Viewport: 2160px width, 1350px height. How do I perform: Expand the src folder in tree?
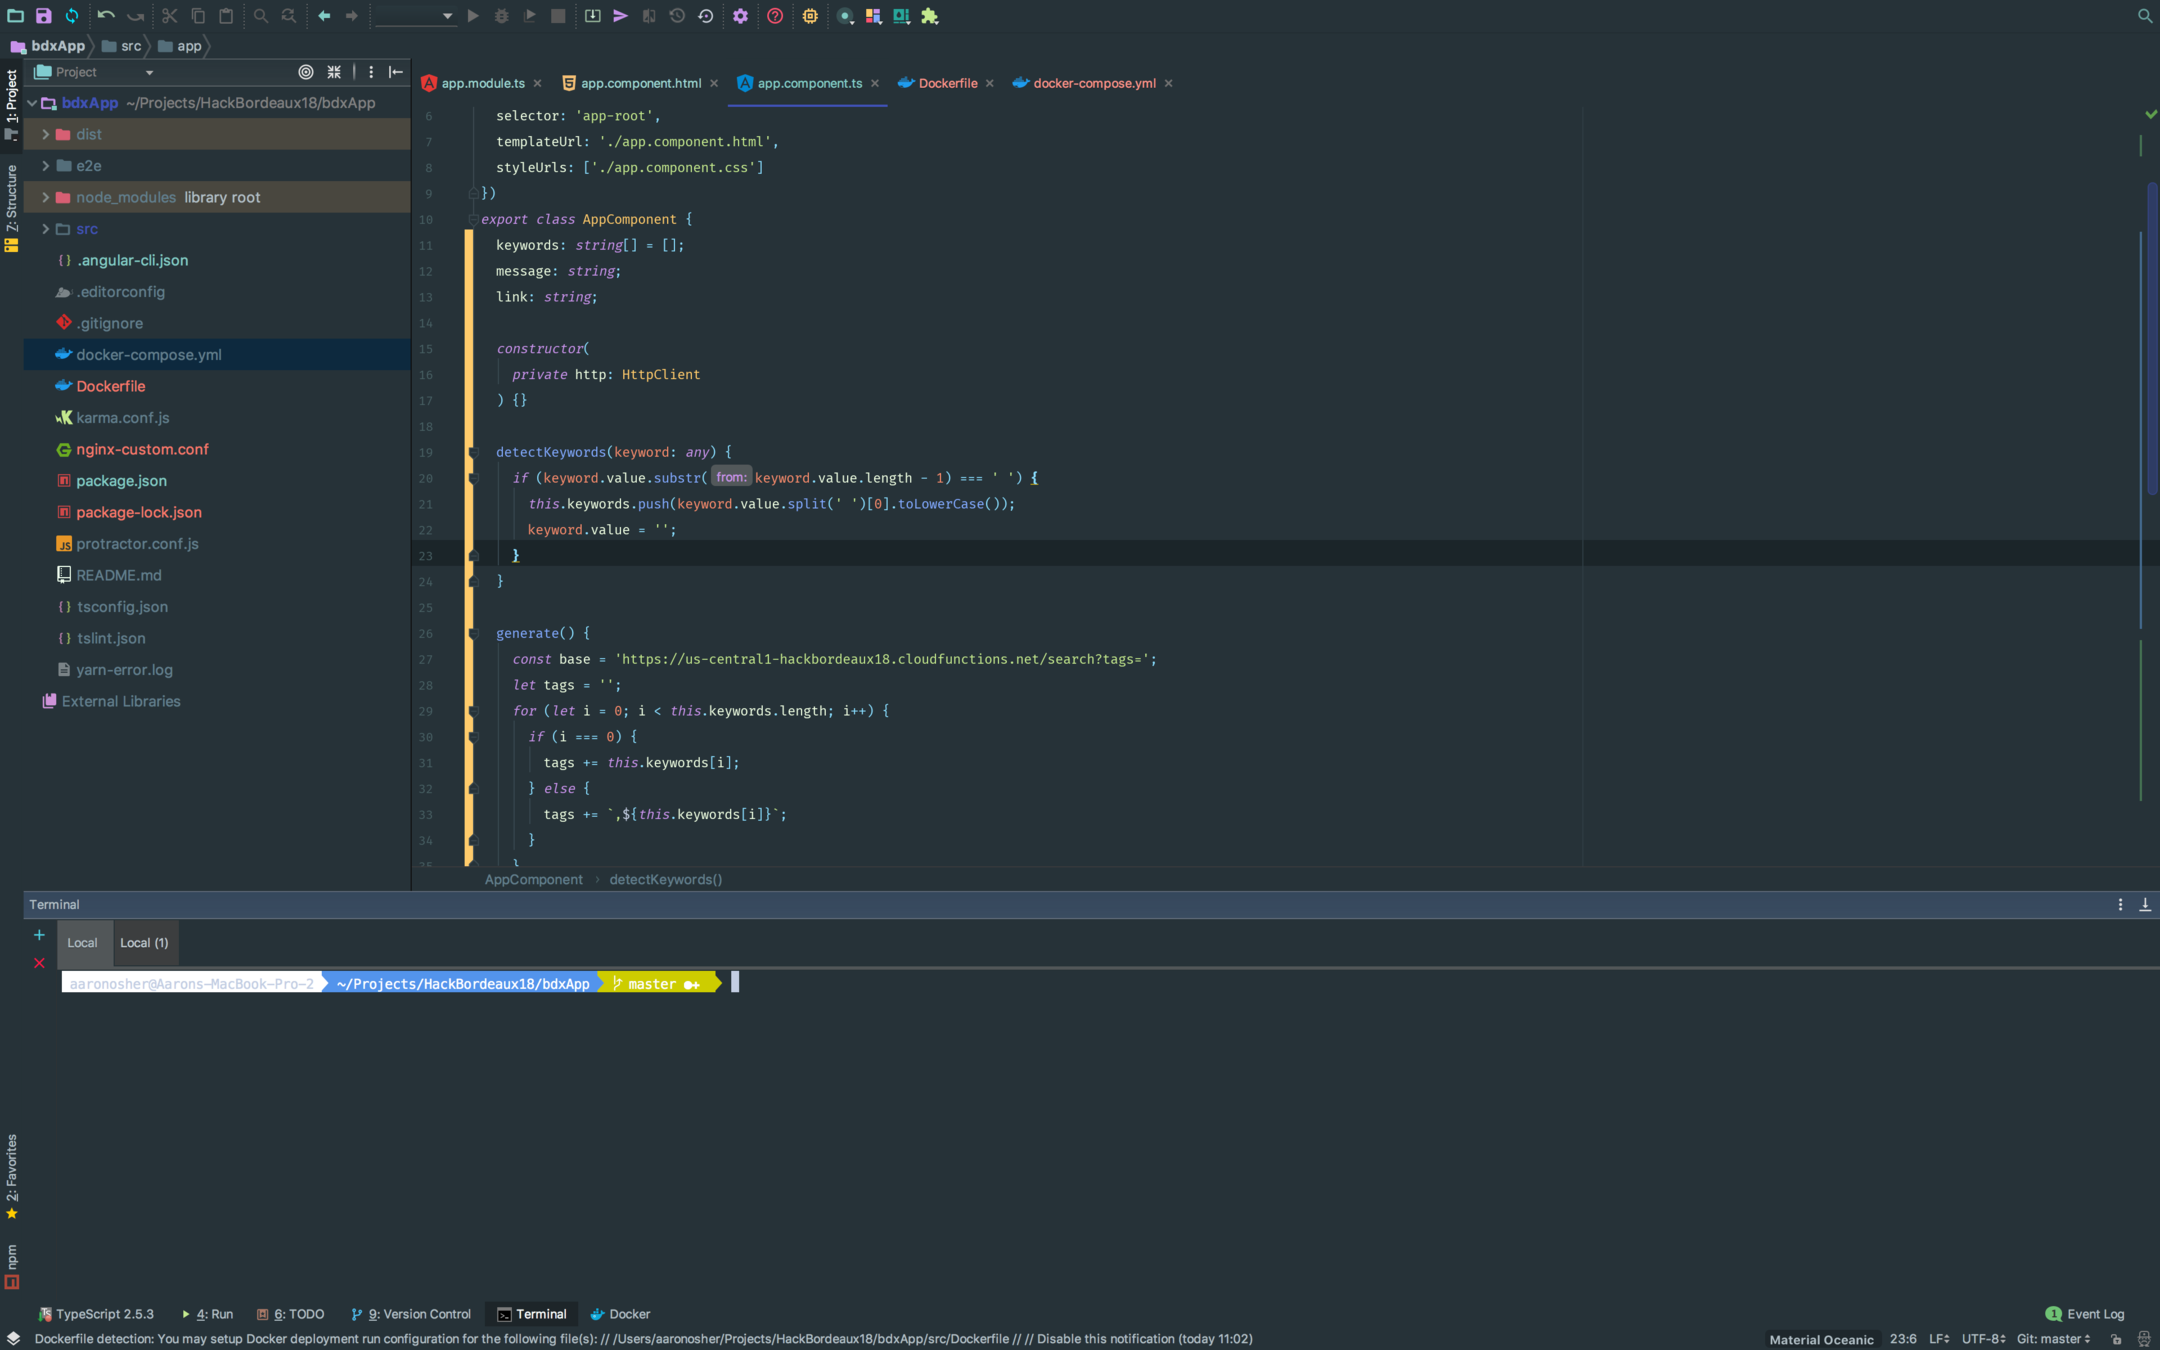(45, 229)
